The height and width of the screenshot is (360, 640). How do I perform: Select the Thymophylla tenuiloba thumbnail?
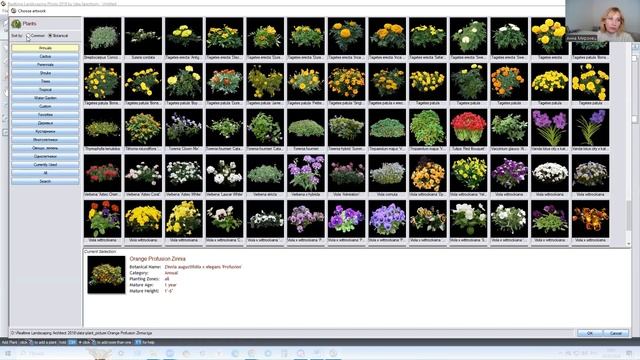tap(102, 127)
